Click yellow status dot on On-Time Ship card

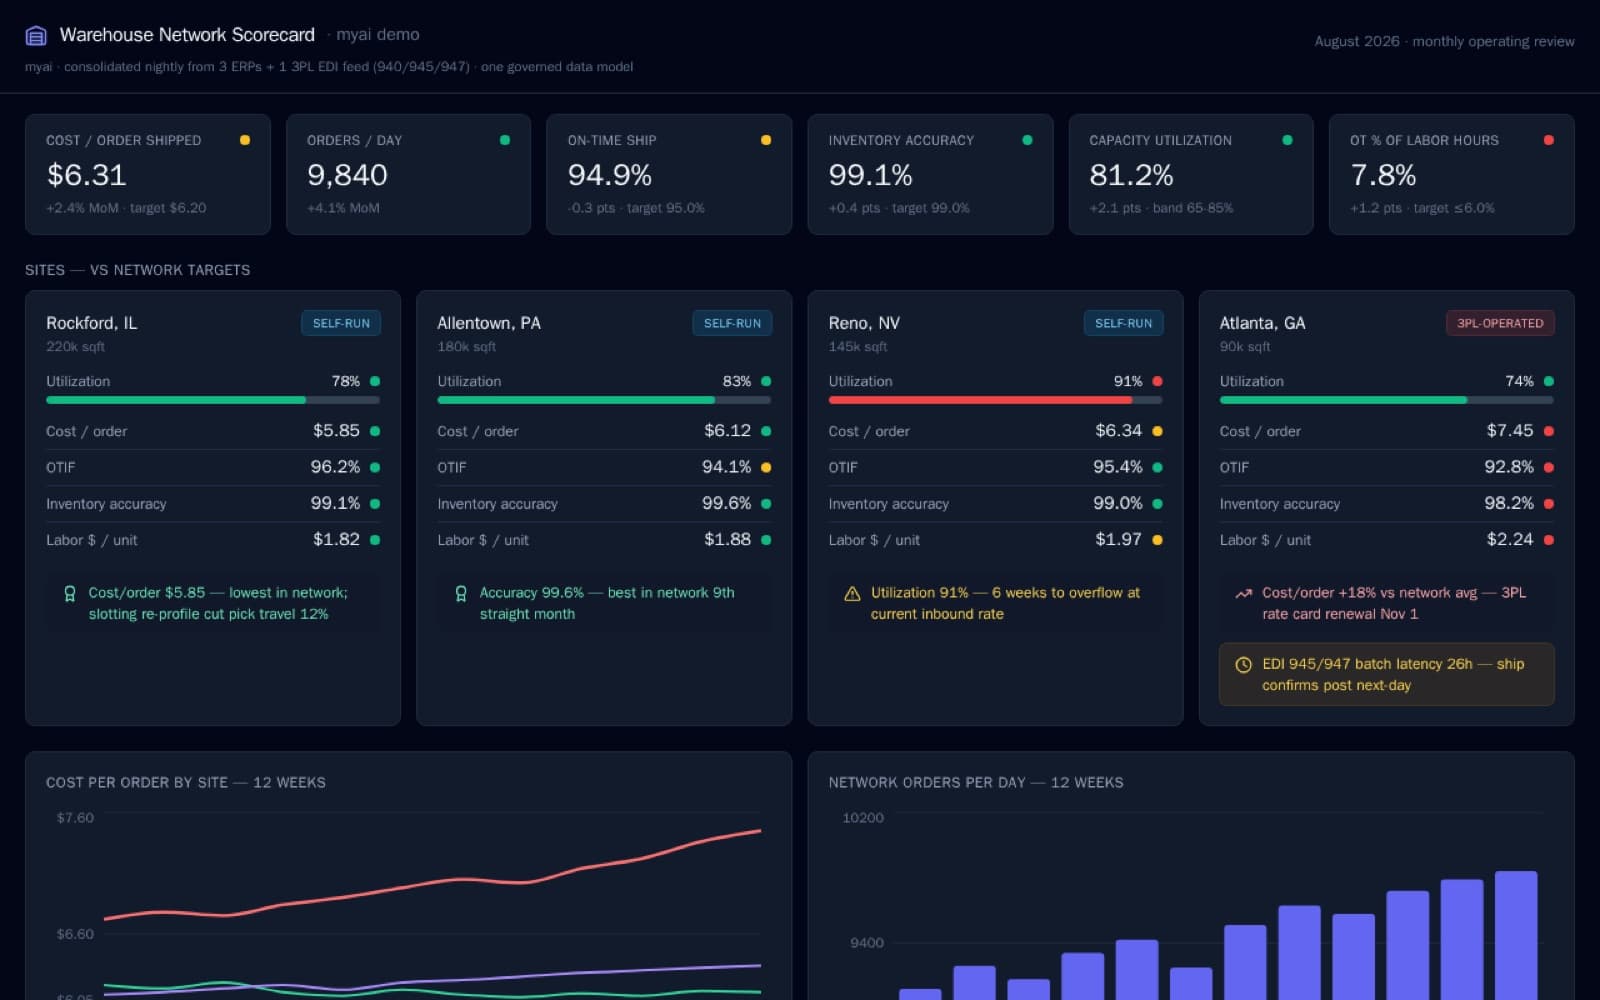point(766,140)
